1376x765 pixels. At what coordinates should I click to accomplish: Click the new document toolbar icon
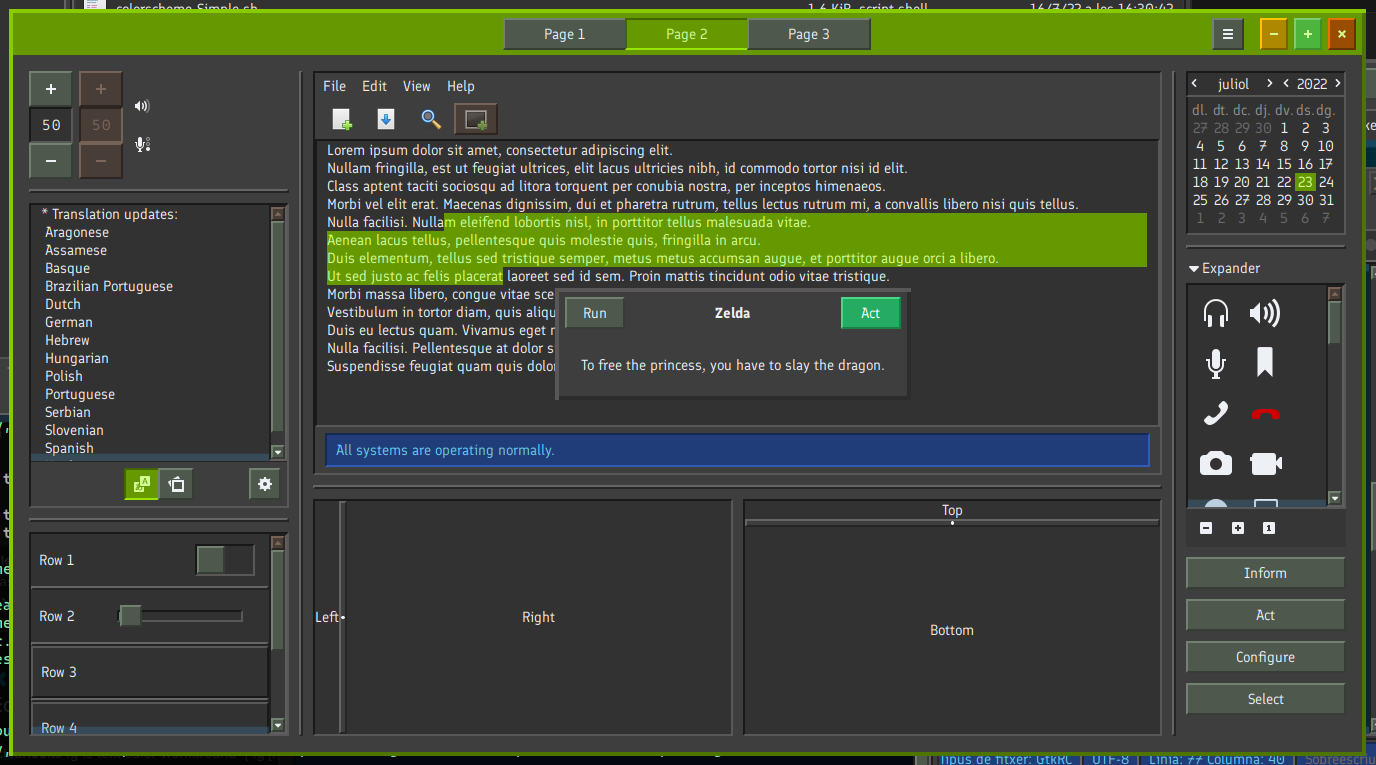(342, 120)
